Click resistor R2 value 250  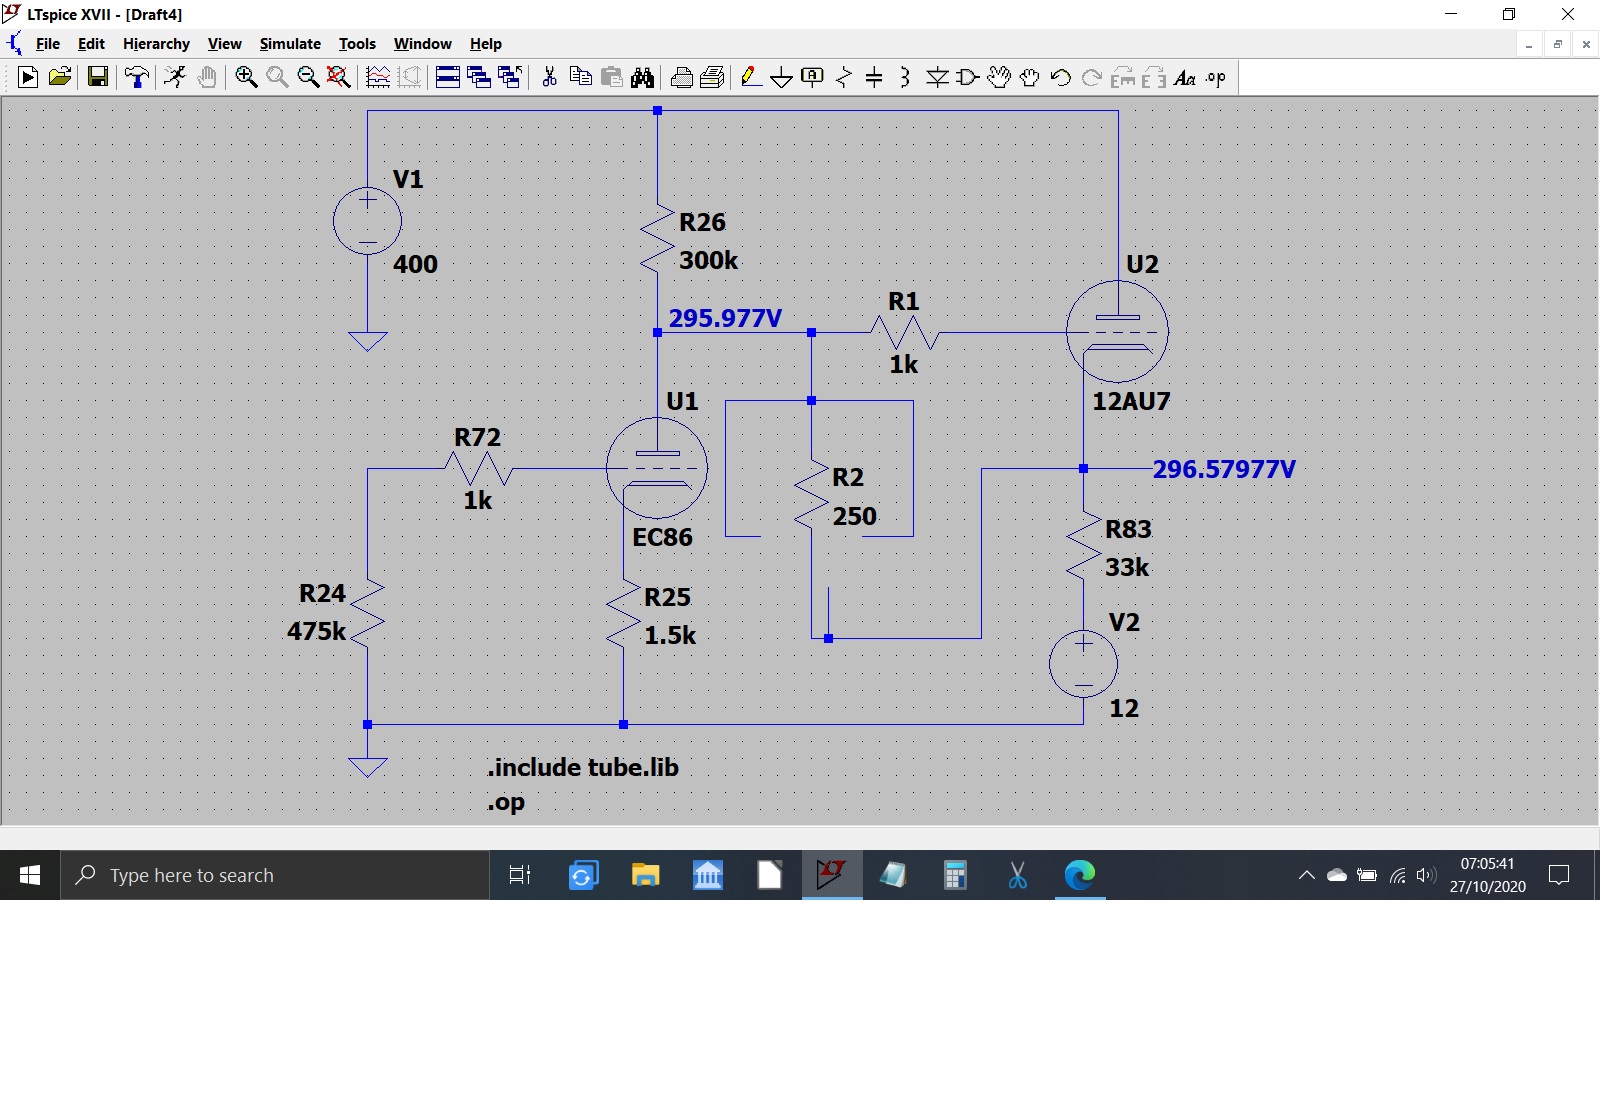click(x=855, y=516)
